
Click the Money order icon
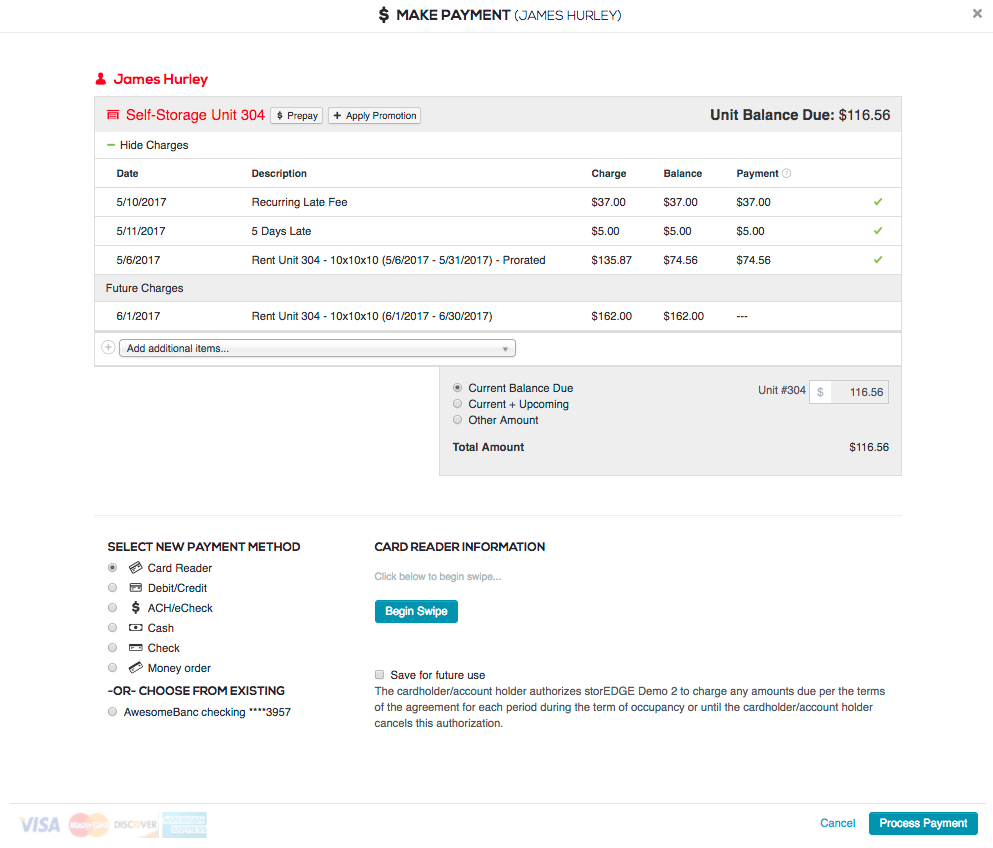tap(135, 667)
